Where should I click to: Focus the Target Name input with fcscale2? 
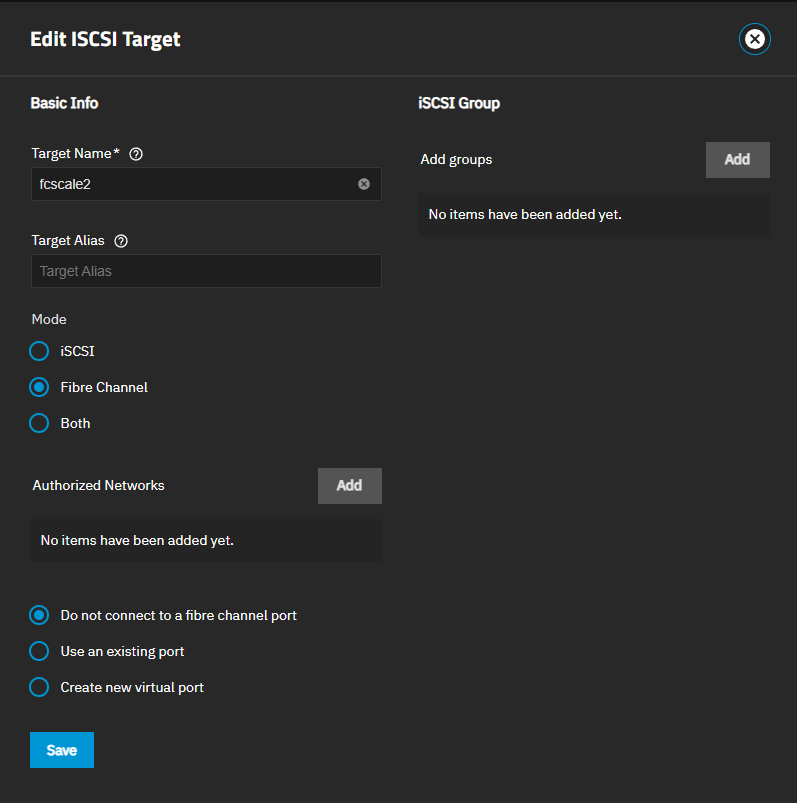tap(190, 184)
